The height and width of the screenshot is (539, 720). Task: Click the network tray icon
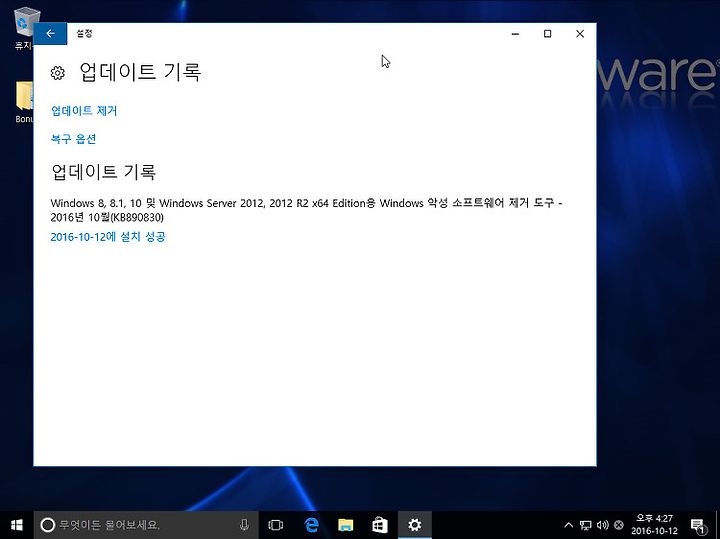pyautogui.click(x=585, y=525)
